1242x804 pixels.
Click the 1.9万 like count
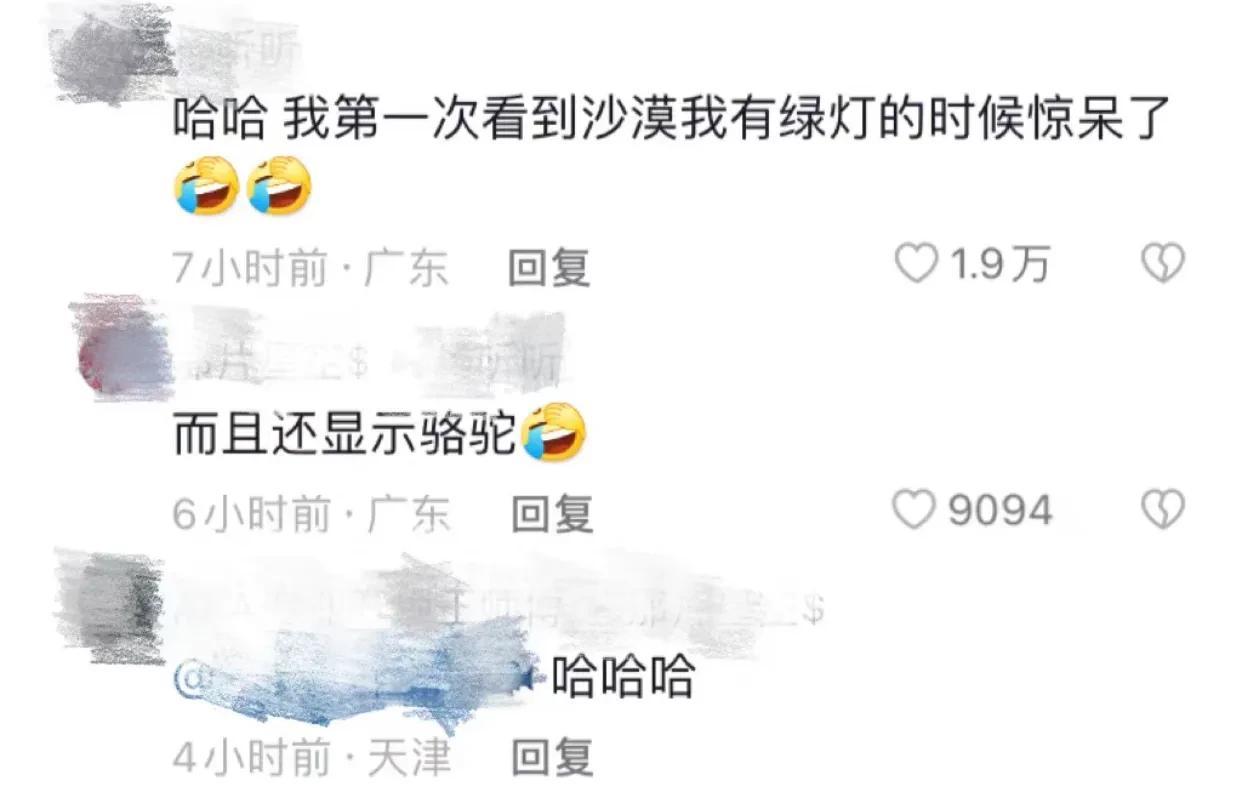pos(999,265)
